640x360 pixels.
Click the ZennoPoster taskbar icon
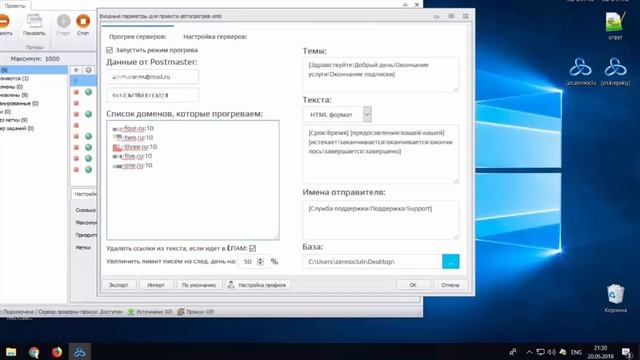[80, 352]
